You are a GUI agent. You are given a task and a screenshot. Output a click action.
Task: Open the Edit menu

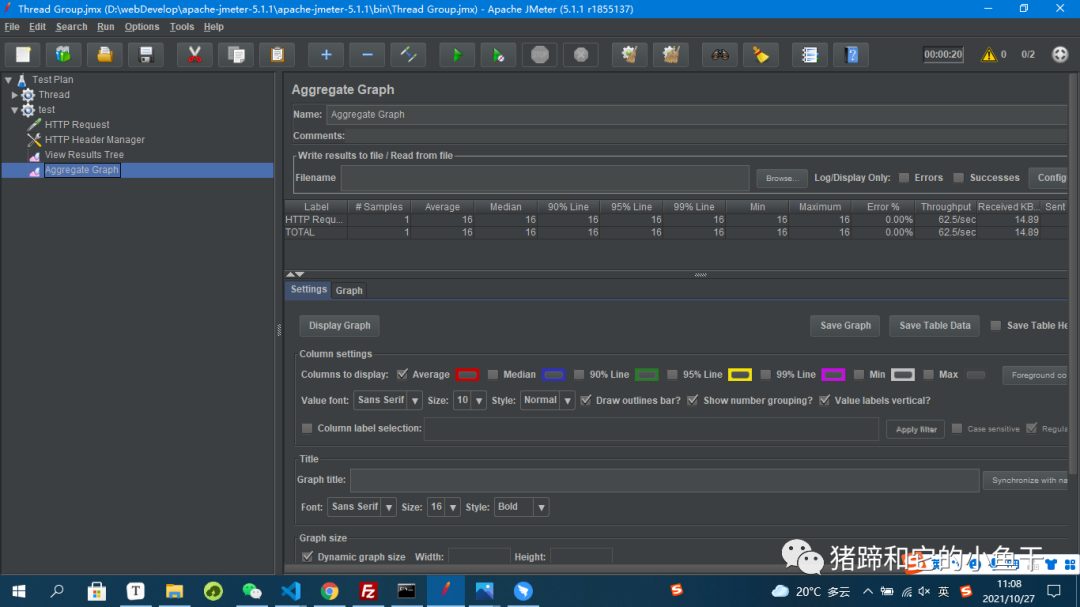coord(37,27)
